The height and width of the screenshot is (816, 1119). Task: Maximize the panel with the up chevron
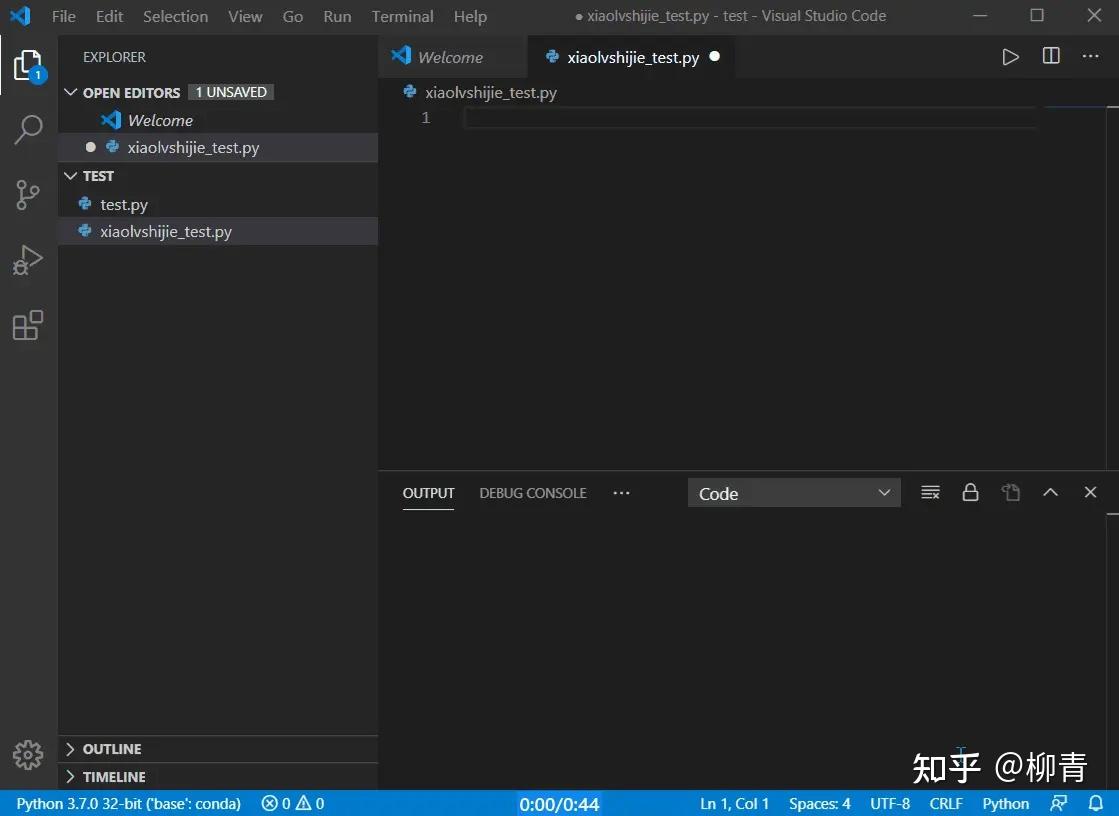click(1050, 493)
